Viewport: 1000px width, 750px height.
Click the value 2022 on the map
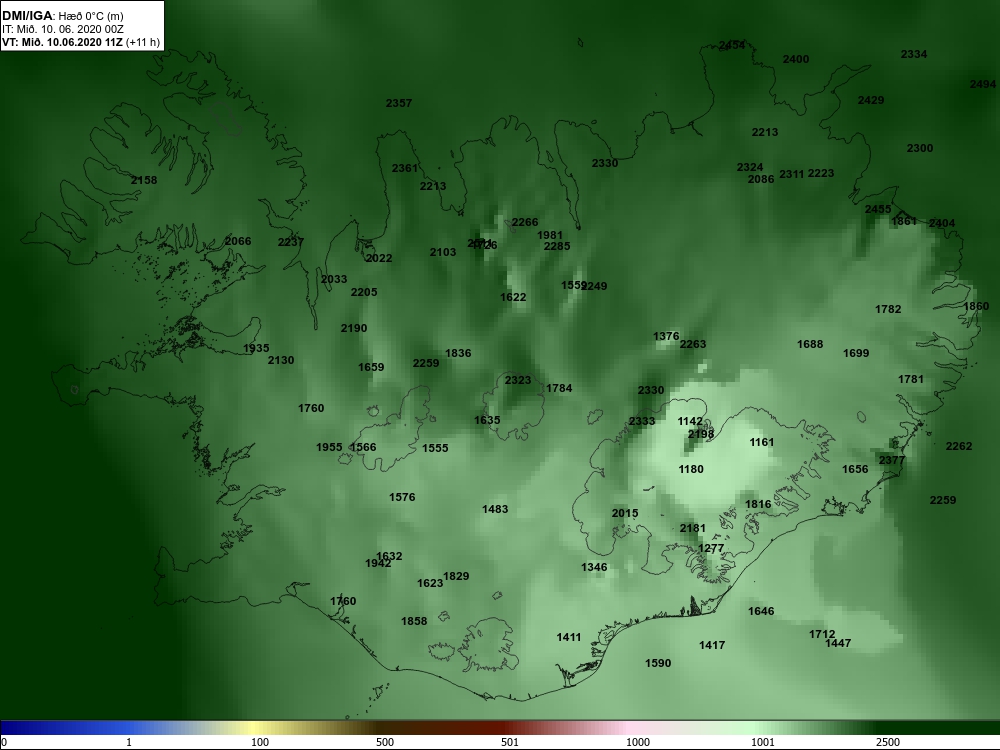click(x=379, y=258)
